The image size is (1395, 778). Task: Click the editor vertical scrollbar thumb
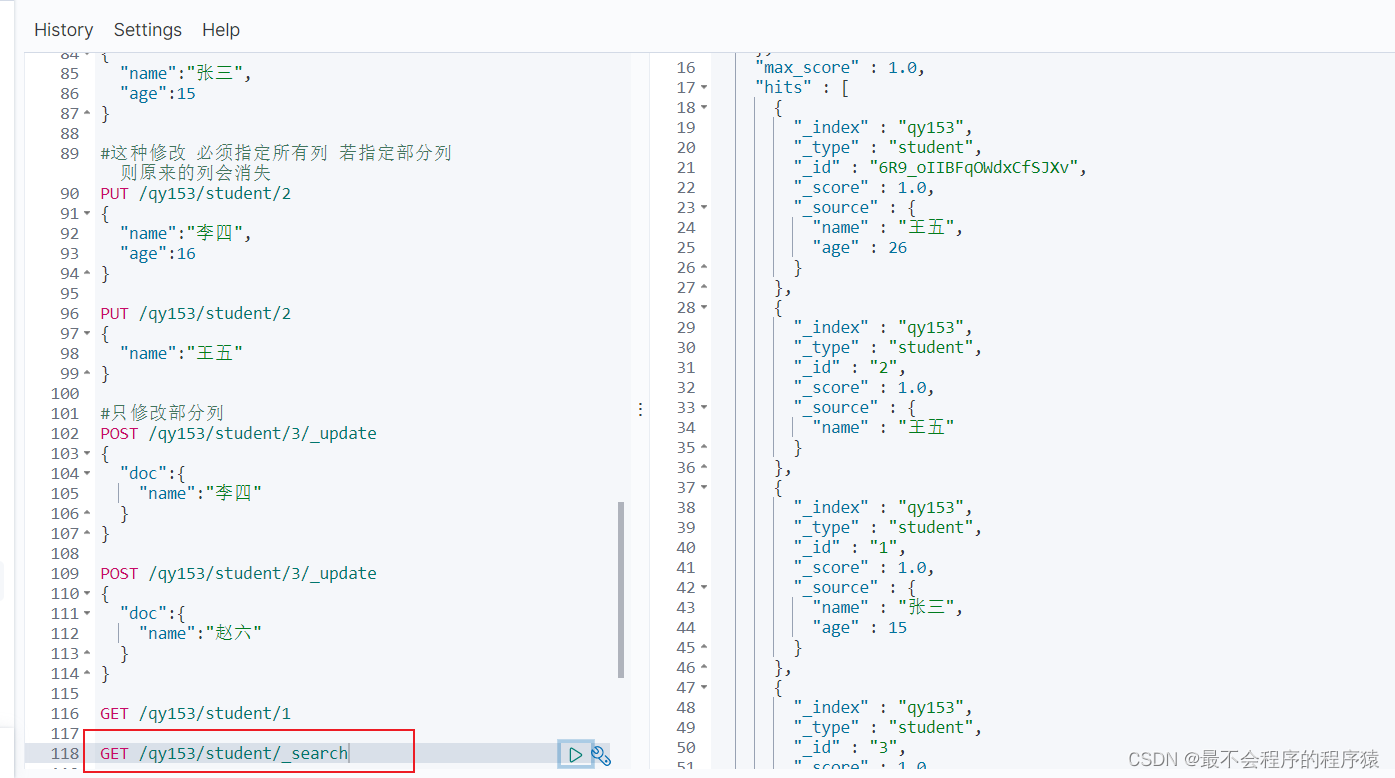(621, 590)
